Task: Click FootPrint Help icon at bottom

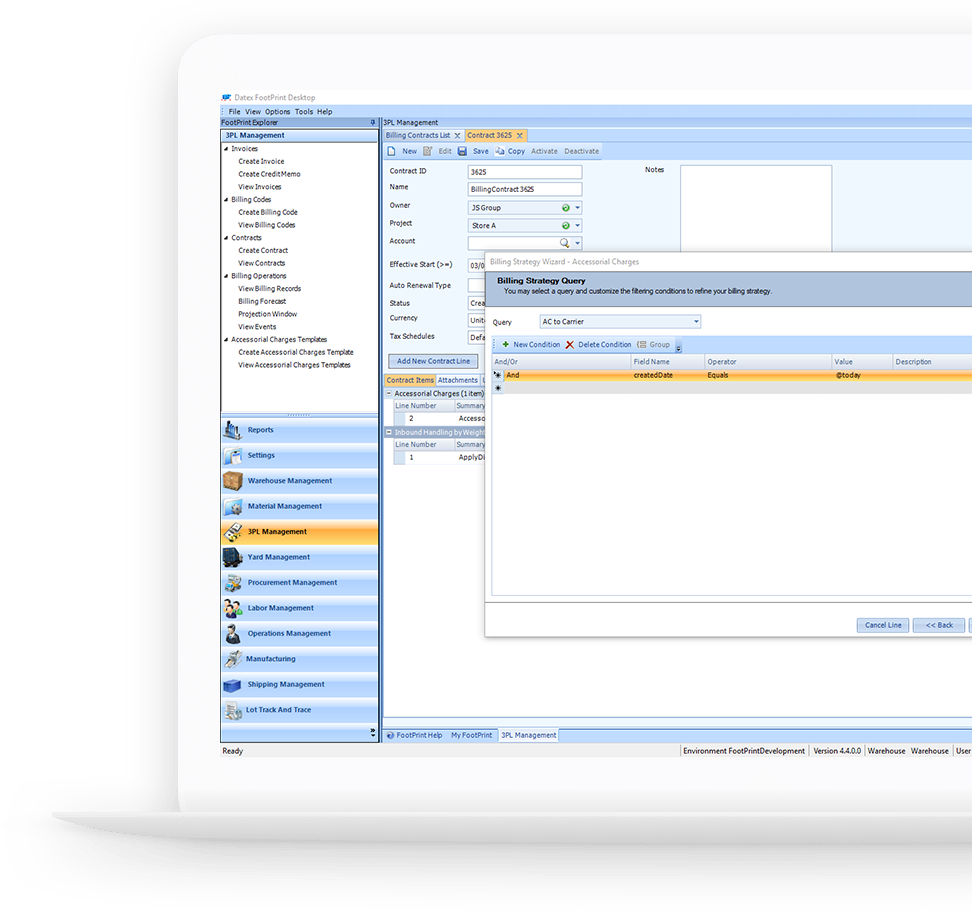Action: point(391,736)
